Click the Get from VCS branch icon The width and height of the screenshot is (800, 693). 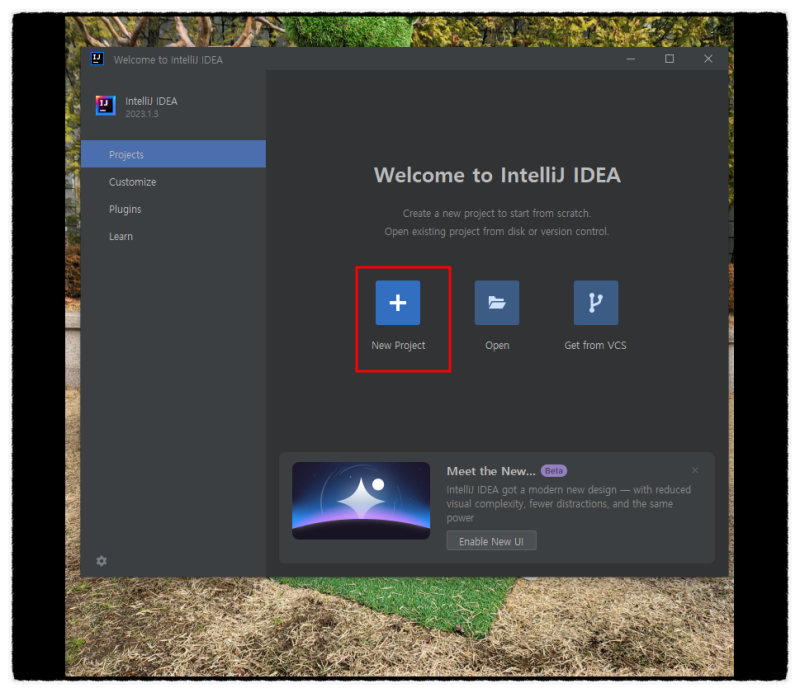point(595,302)
